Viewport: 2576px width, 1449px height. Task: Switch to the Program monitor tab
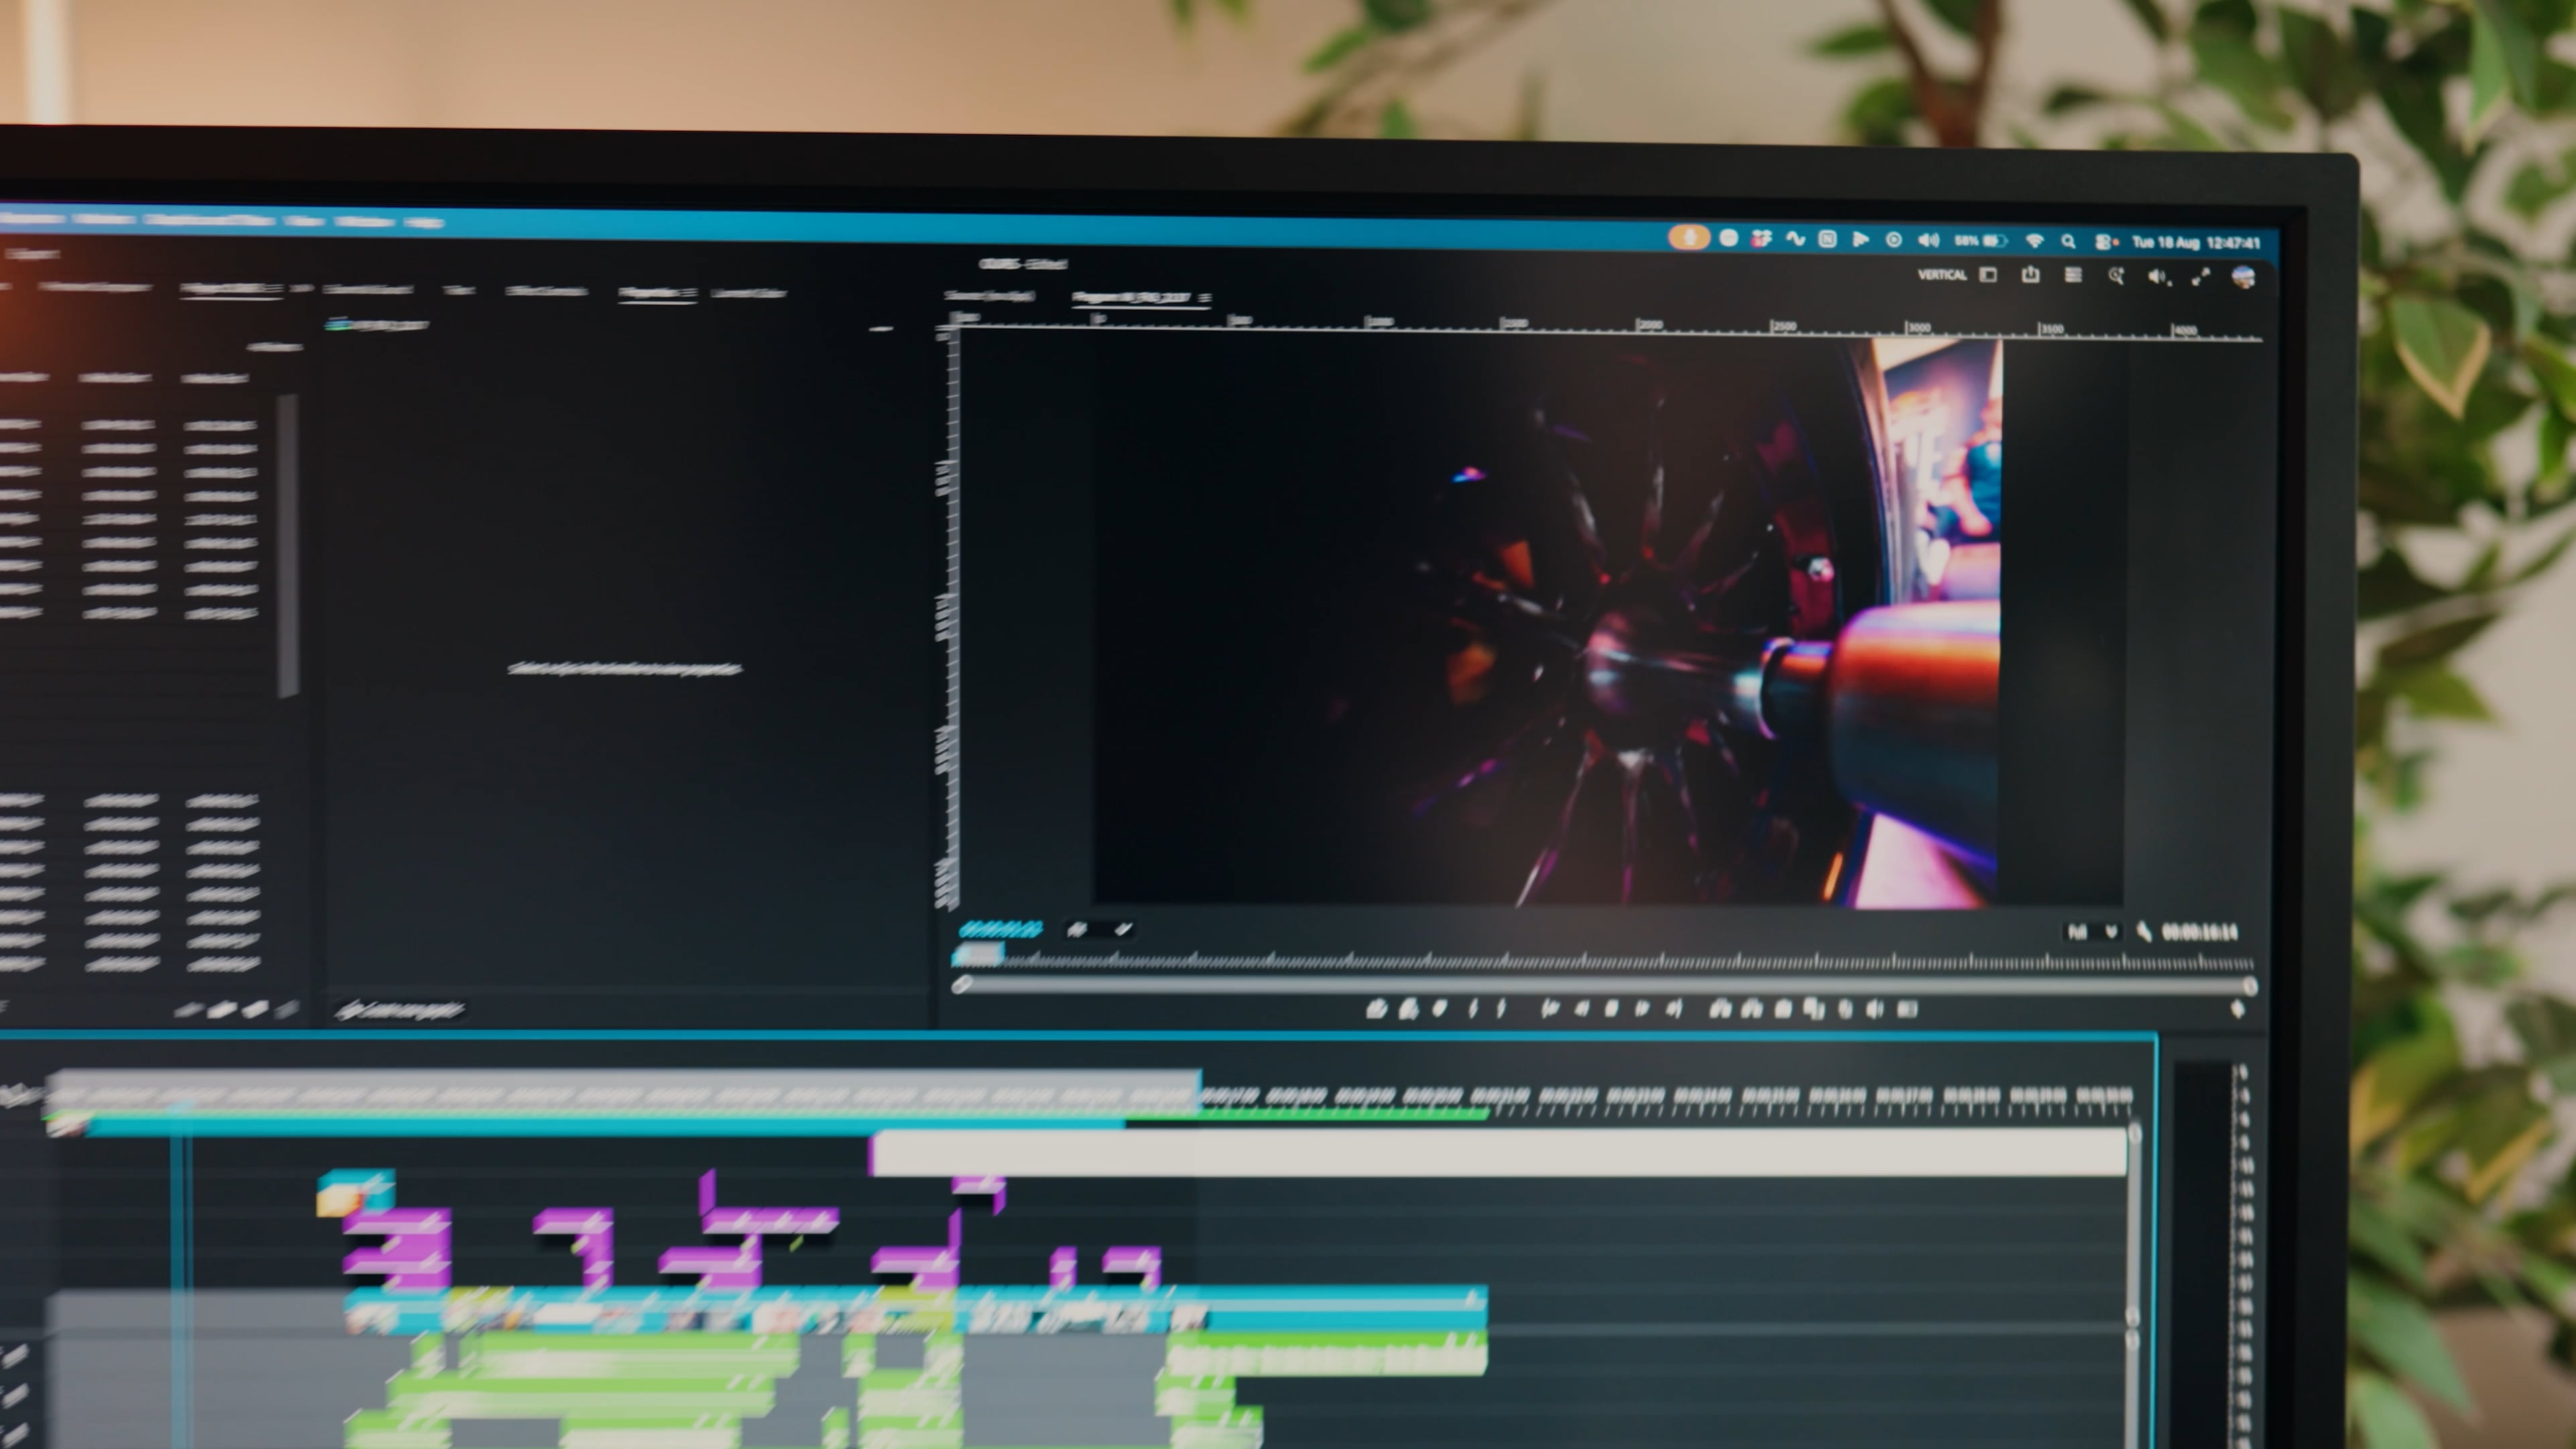[1131, 297]
